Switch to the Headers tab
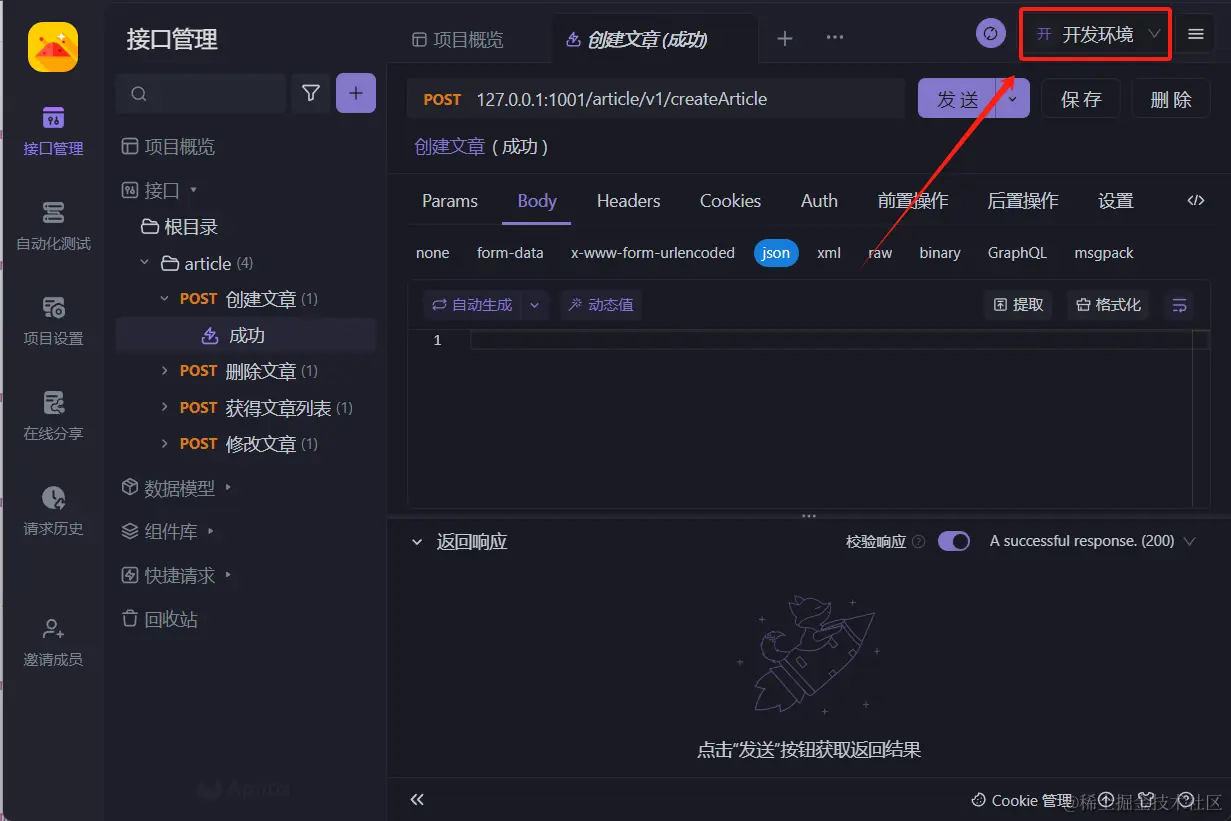This screenshot has width=1231, height=821. click(628, 201)
